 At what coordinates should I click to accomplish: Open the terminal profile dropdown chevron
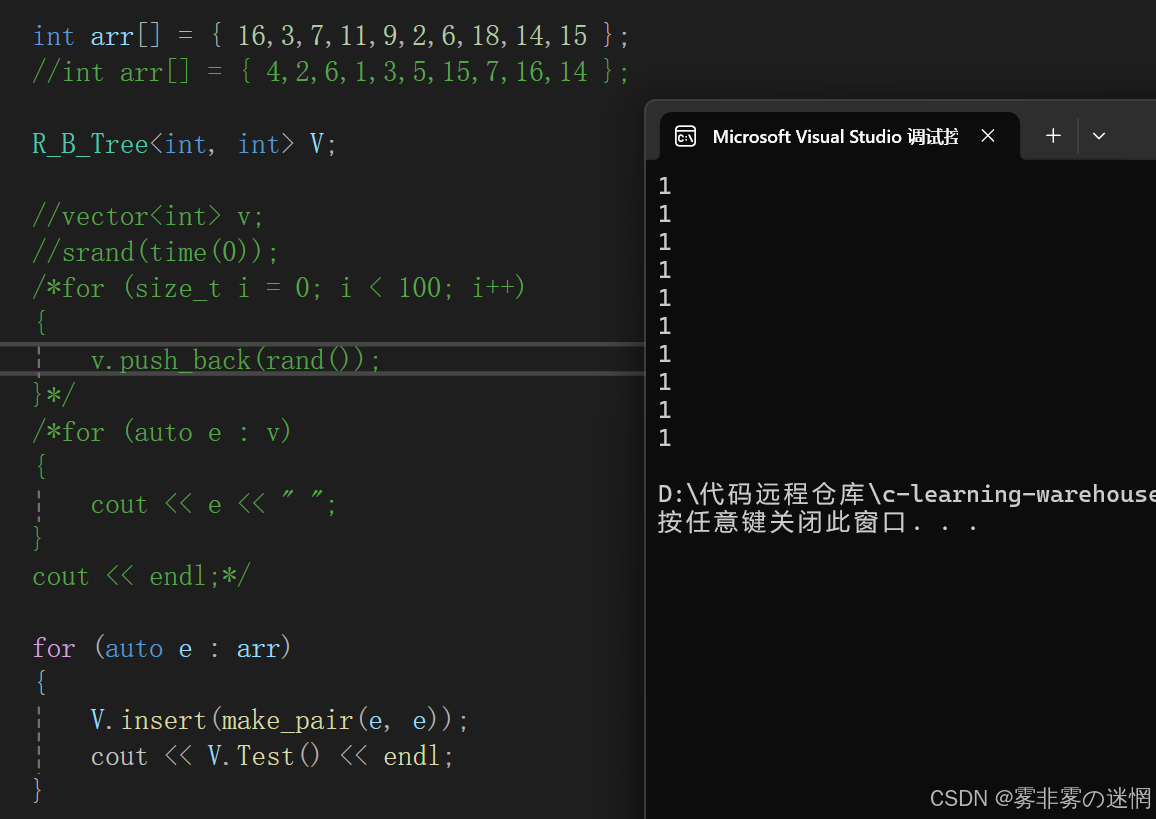tap(1098, 136)
